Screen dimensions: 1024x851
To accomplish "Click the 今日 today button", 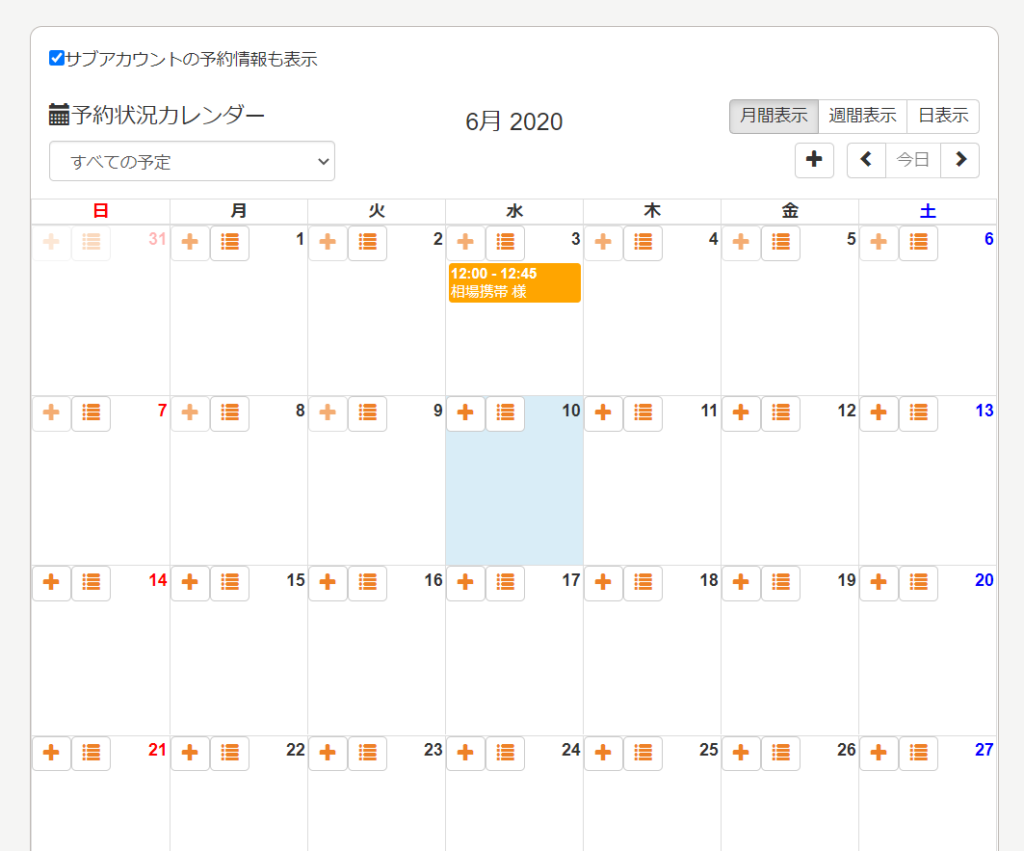I will coord(913,160).
